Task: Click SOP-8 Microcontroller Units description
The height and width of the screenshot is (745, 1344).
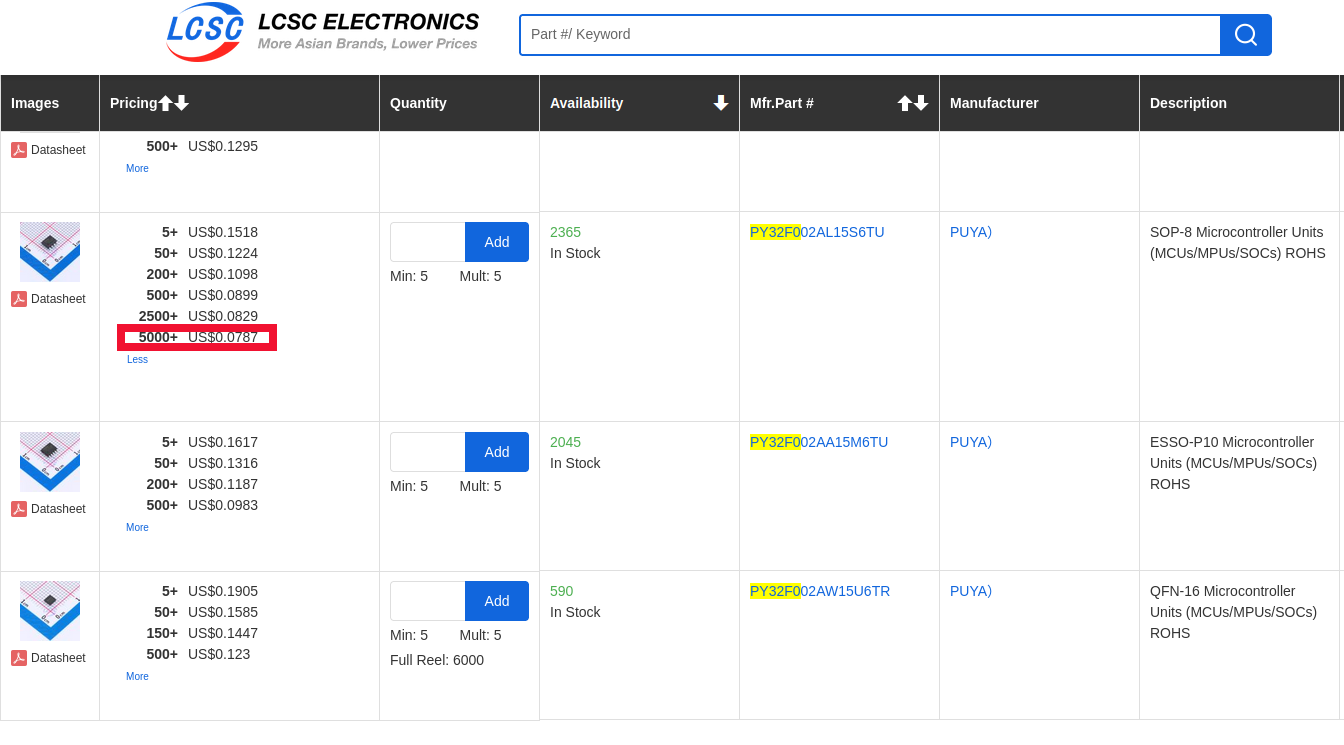Action: [x=1238, y=242]
